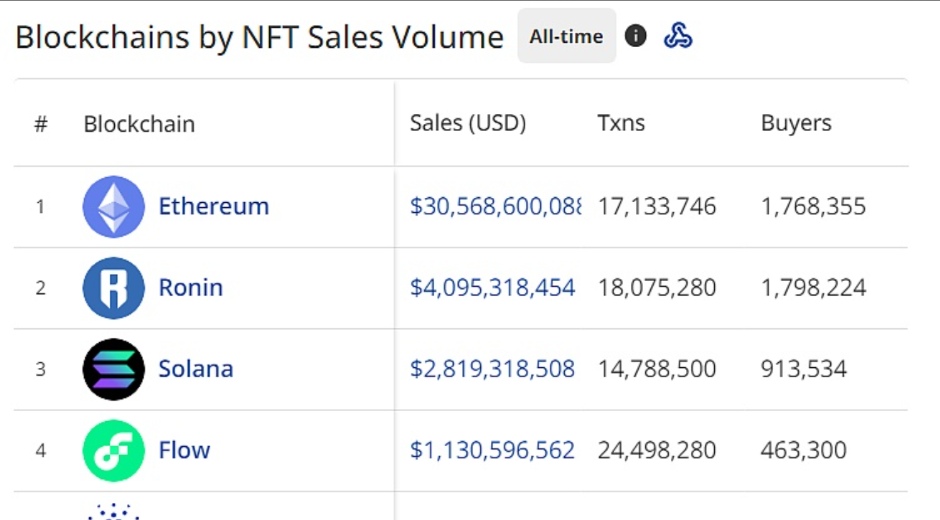Click the Flow logo icon
Screen dimensions: 940x520
[x=113, y=450]
